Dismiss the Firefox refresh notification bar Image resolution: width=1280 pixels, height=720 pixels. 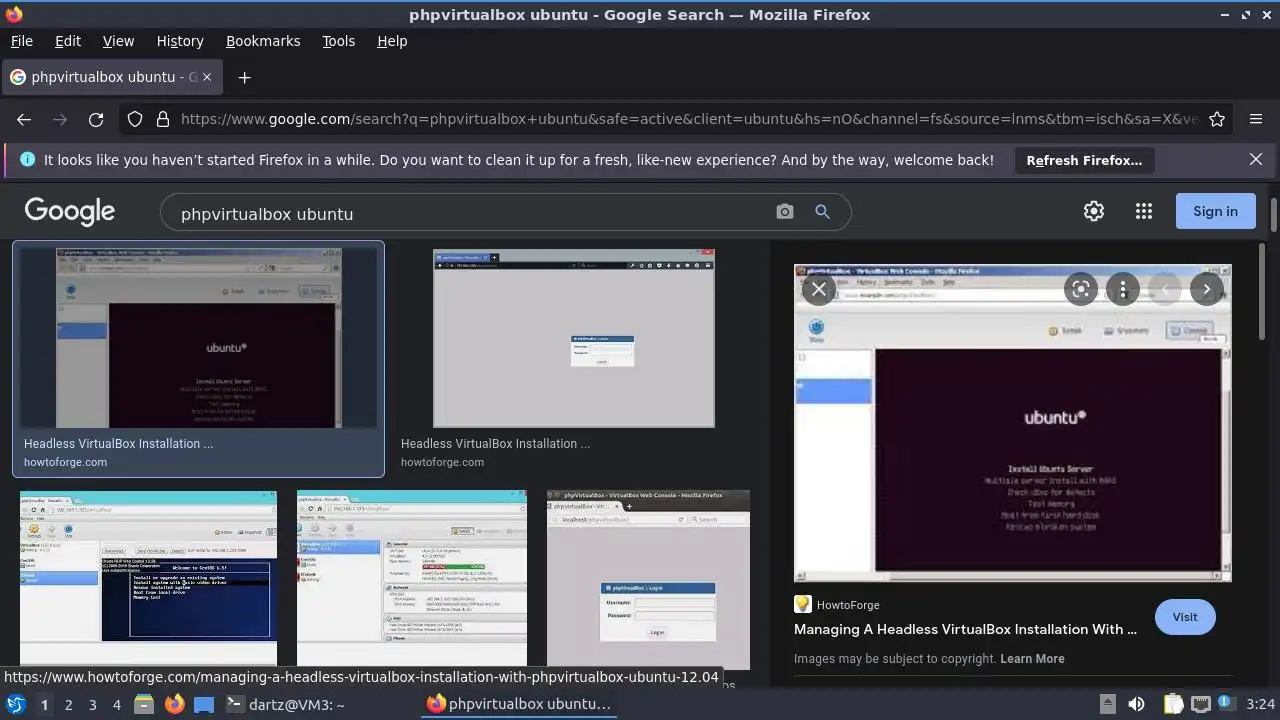coord(1256,159)
